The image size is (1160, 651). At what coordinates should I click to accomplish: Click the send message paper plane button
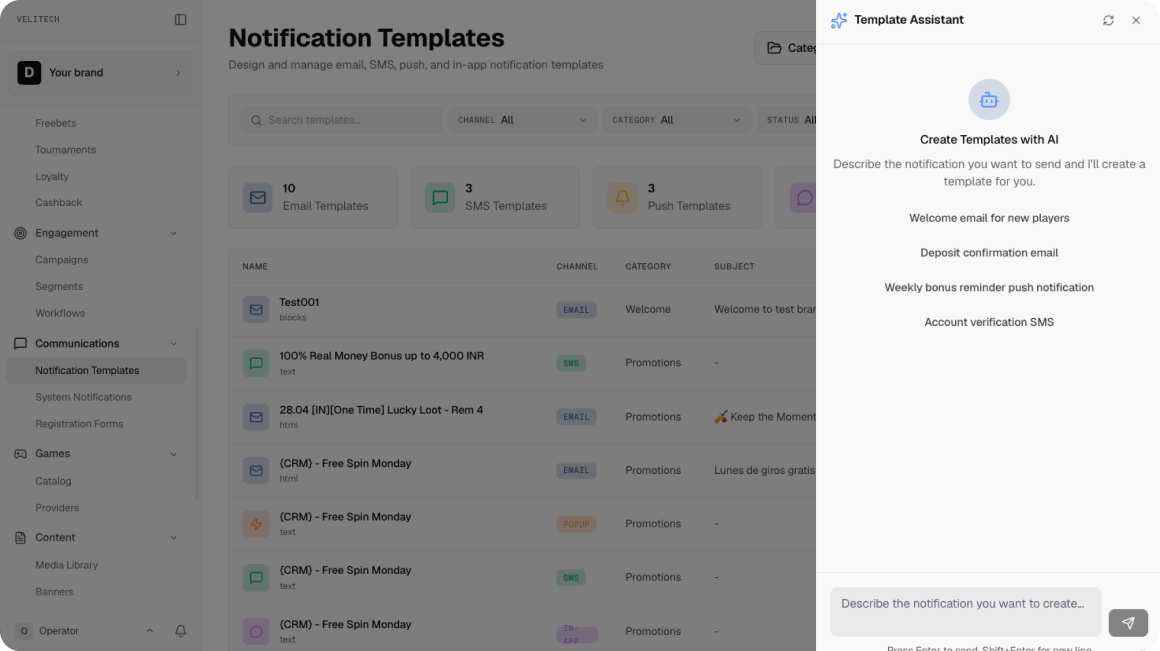tap(1128, 623)
